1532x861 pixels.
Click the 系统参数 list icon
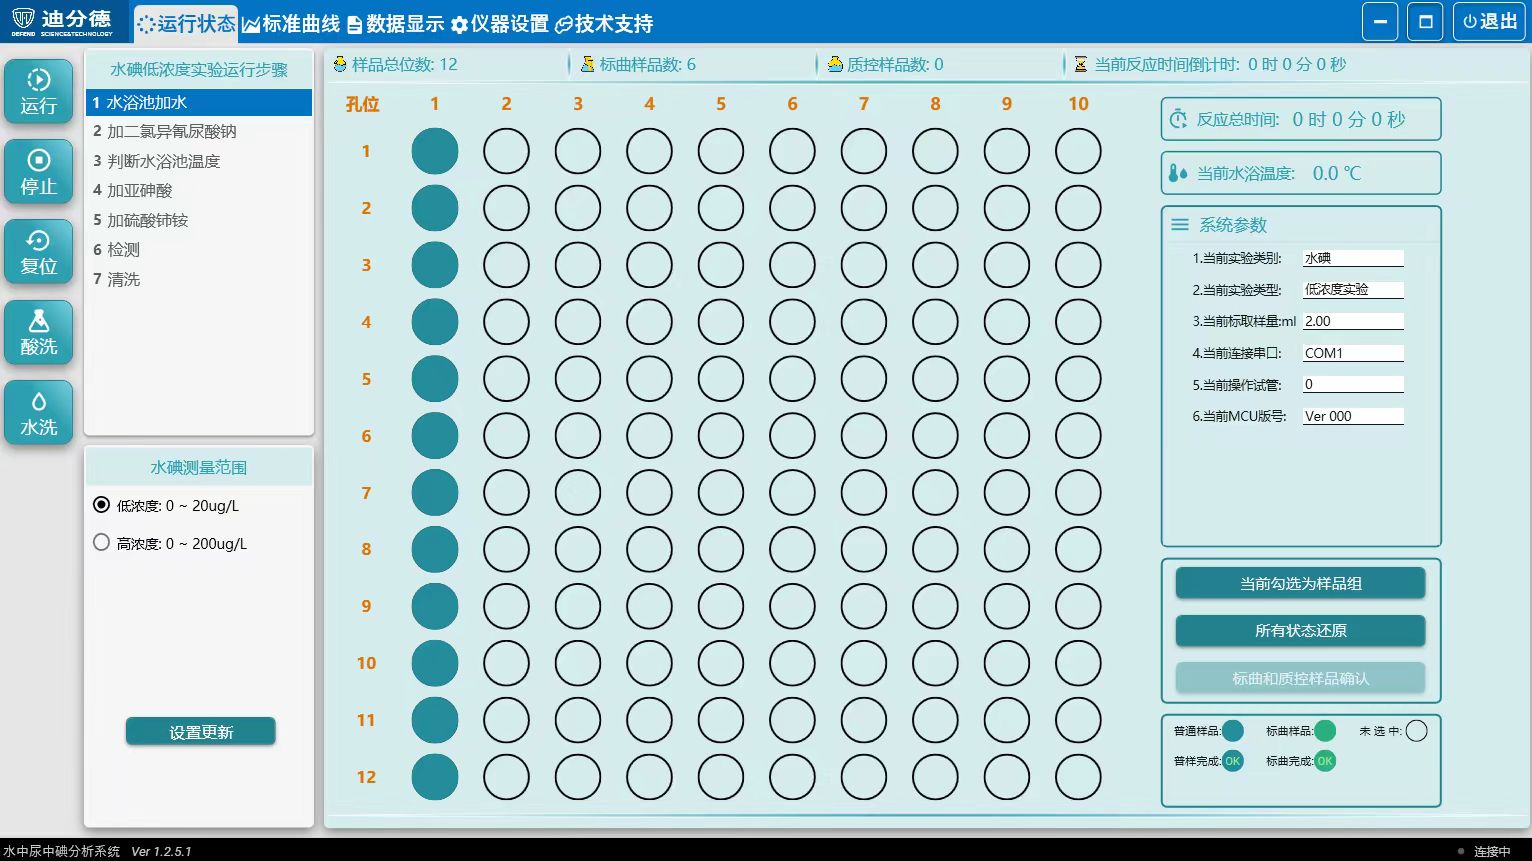pos(1180,225)
